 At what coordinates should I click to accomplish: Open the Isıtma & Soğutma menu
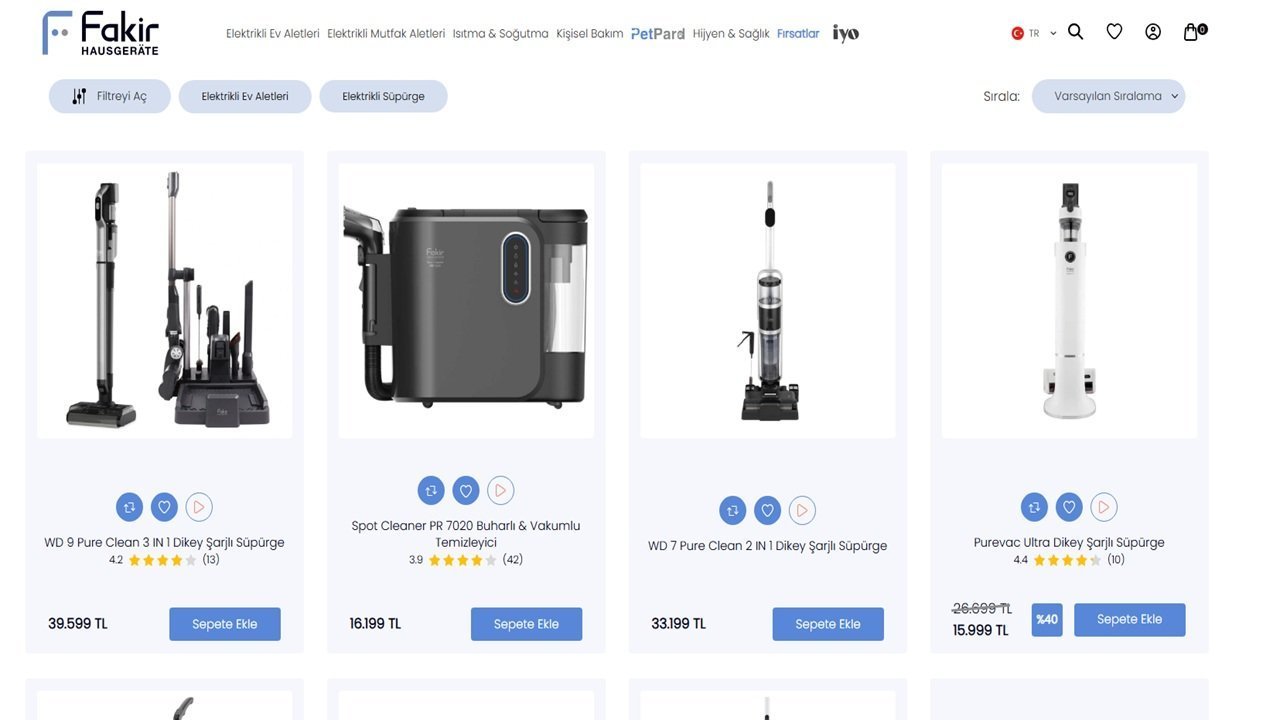point(500,34)
